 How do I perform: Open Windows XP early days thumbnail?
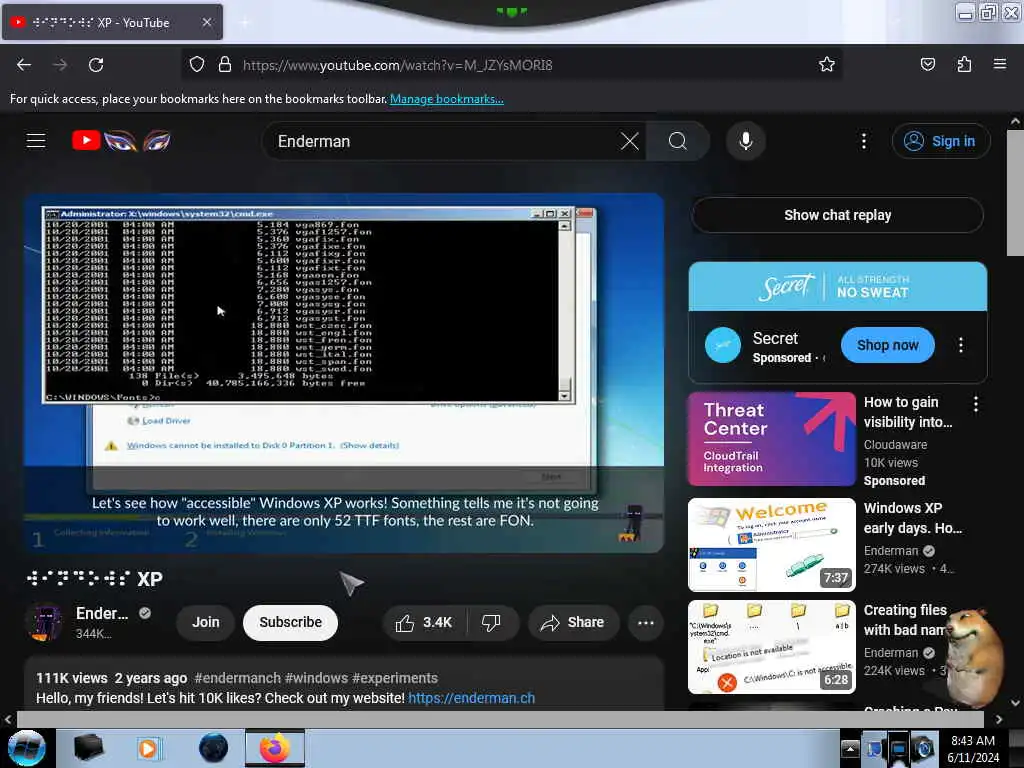[x=771, y=545]
